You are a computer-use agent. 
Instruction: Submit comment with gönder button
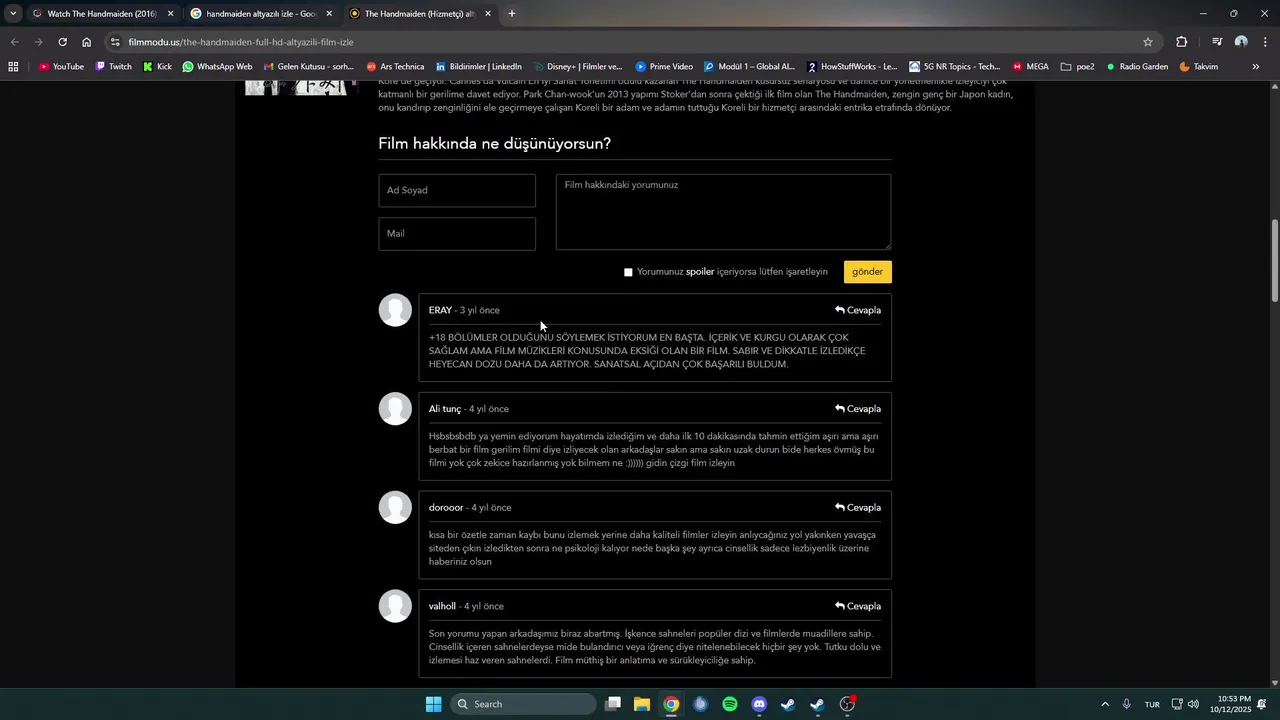pyautogui.click(x=867, y=272)
